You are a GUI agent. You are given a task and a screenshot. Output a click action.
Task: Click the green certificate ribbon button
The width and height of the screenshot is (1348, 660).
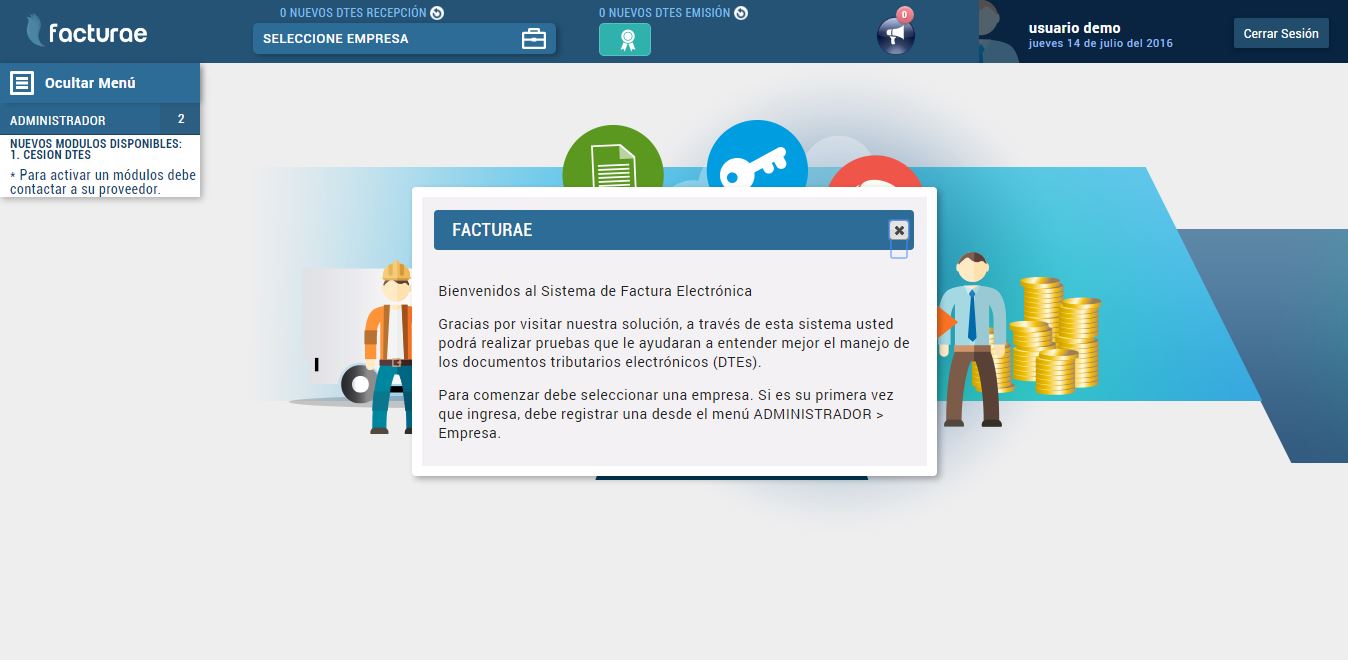point(625,39)
